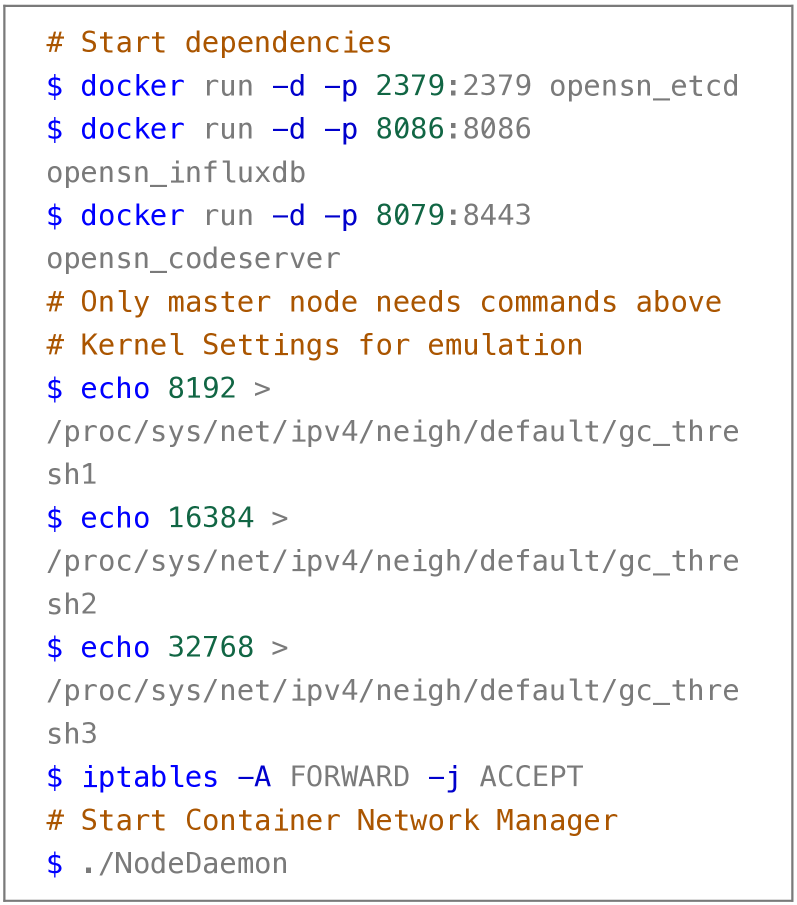Viewport: 797px width, 905px height.
Task: Click the word "FORWARD" in iptables line
Action: 349,777
